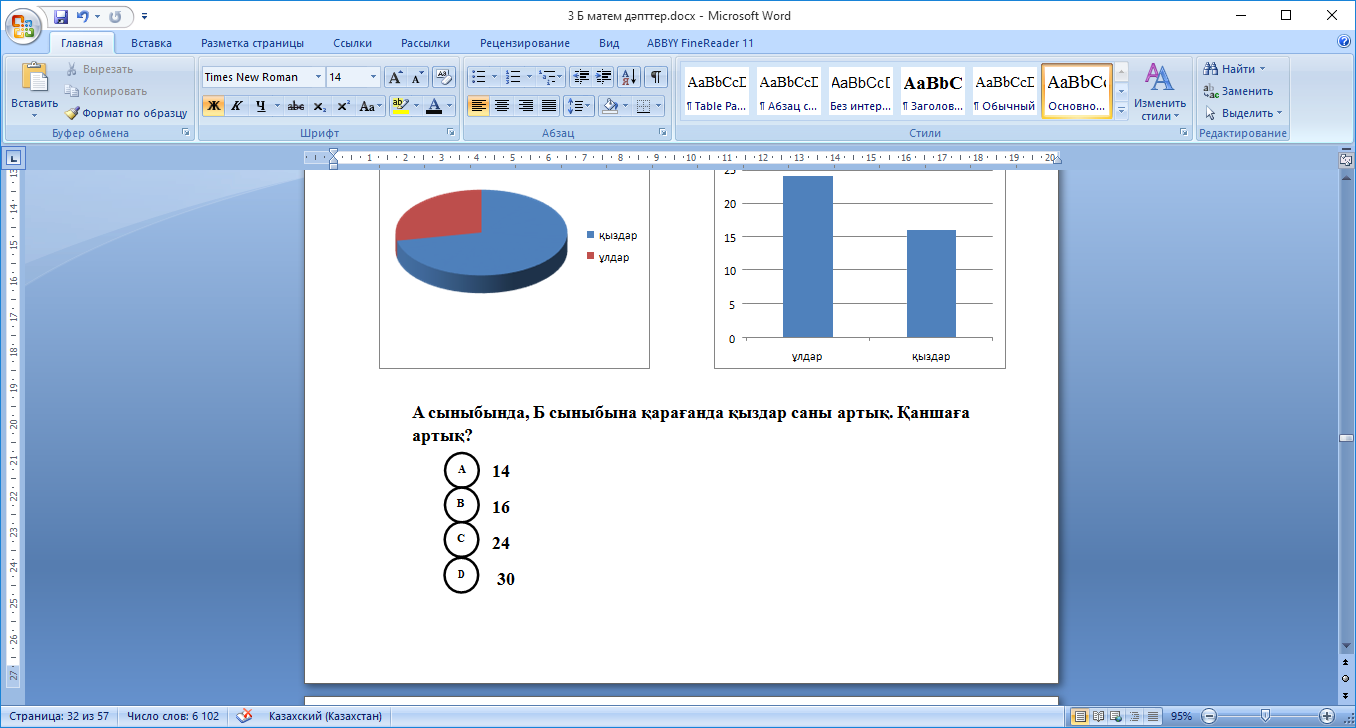Align text right
The width and height of the screenshot is (1356, 728).
click(x=525, y=106)
